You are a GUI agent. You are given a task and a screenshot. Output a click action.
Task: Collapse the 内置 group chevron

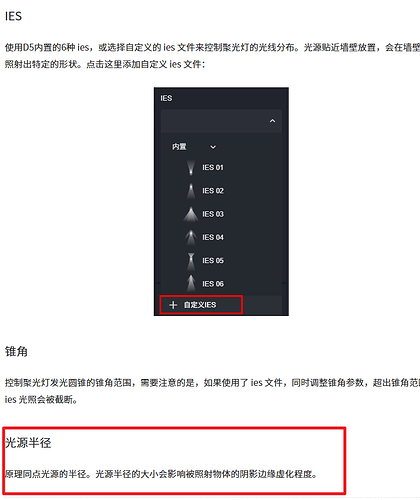[213, 147]
